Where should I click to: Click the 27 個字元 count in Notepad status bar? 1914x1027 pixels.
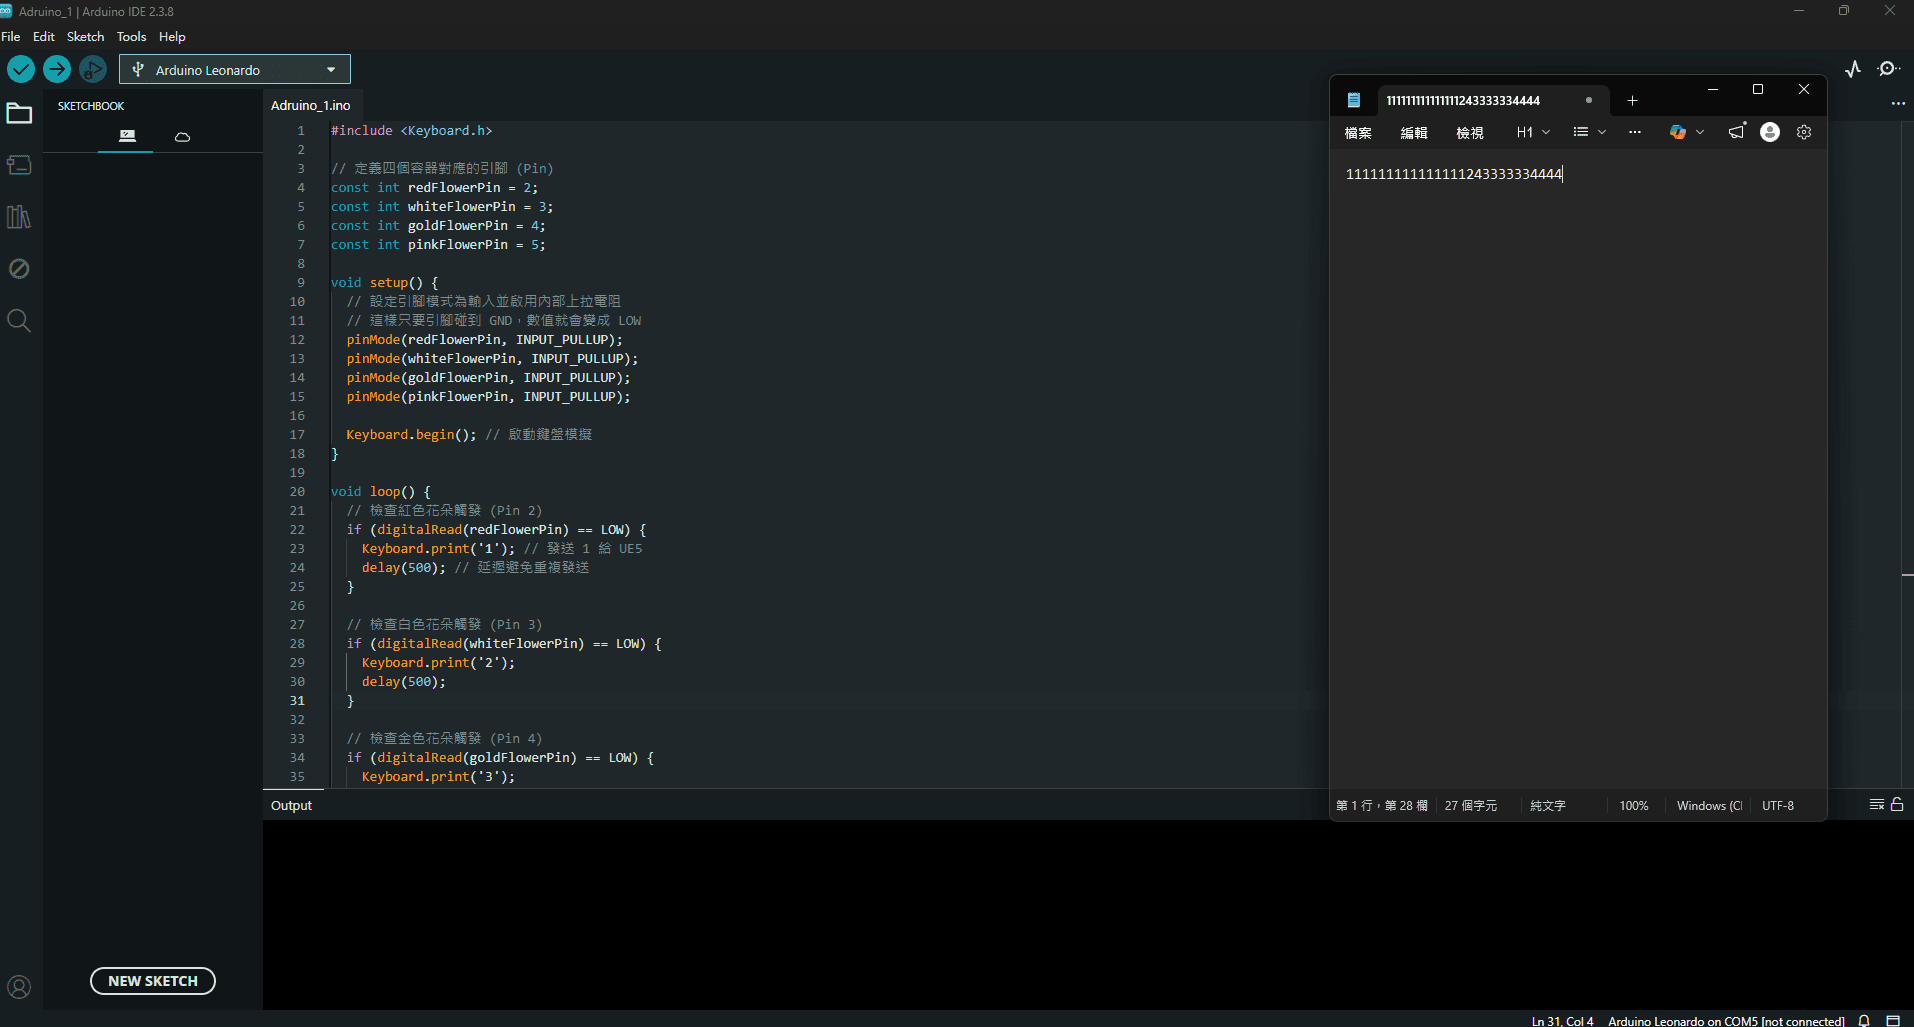[x=1470, y=805]
